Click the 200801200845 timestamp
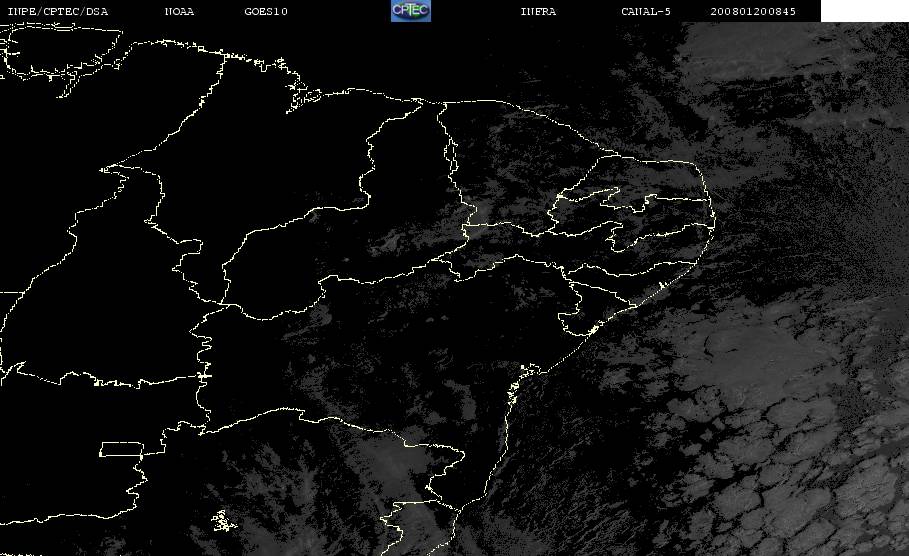909x556 pixels. click(x=753, y=12)
